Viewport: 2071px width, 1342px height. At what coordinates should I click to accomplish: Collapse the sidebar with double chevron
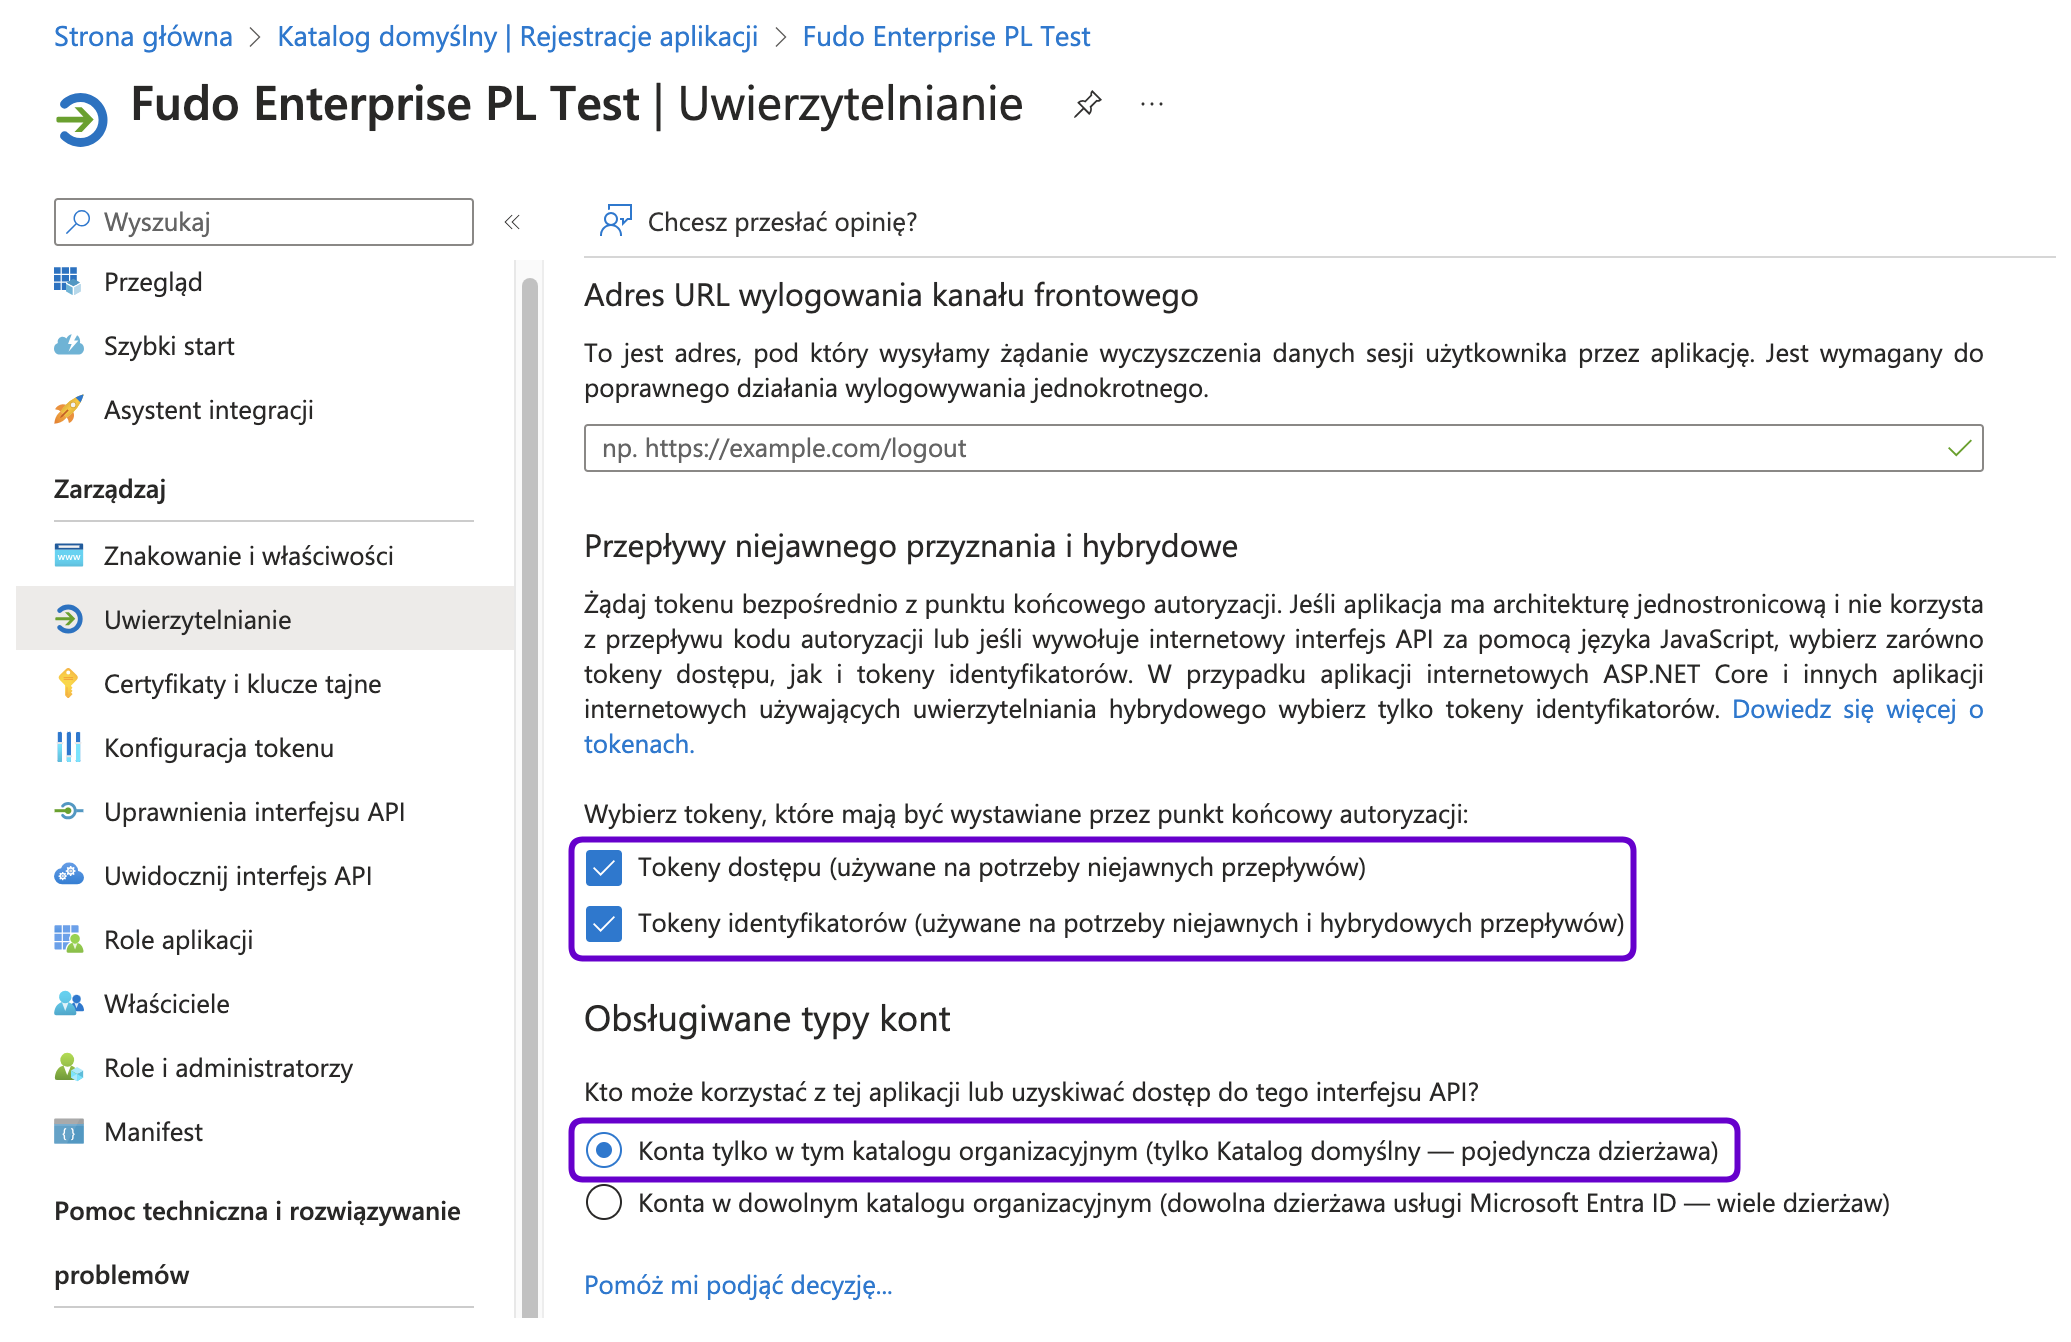[x=512, y=222]
